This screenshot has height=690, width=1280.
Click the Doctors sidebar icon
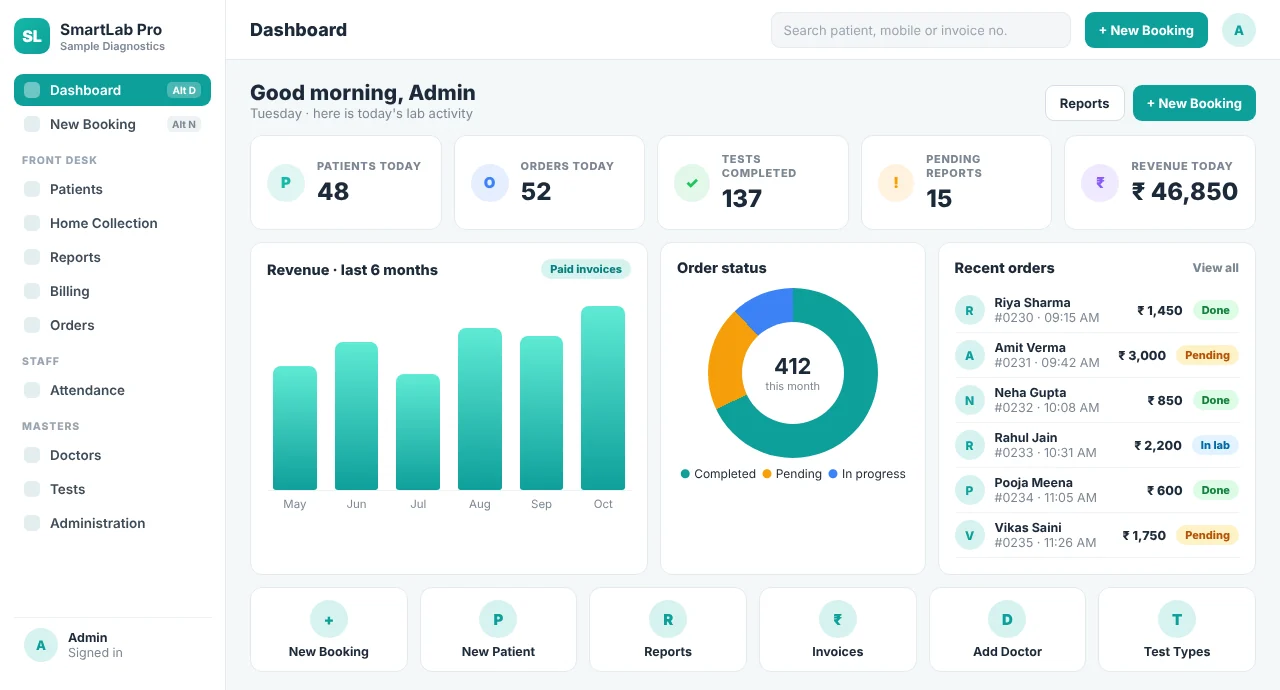tap(32, 455)
